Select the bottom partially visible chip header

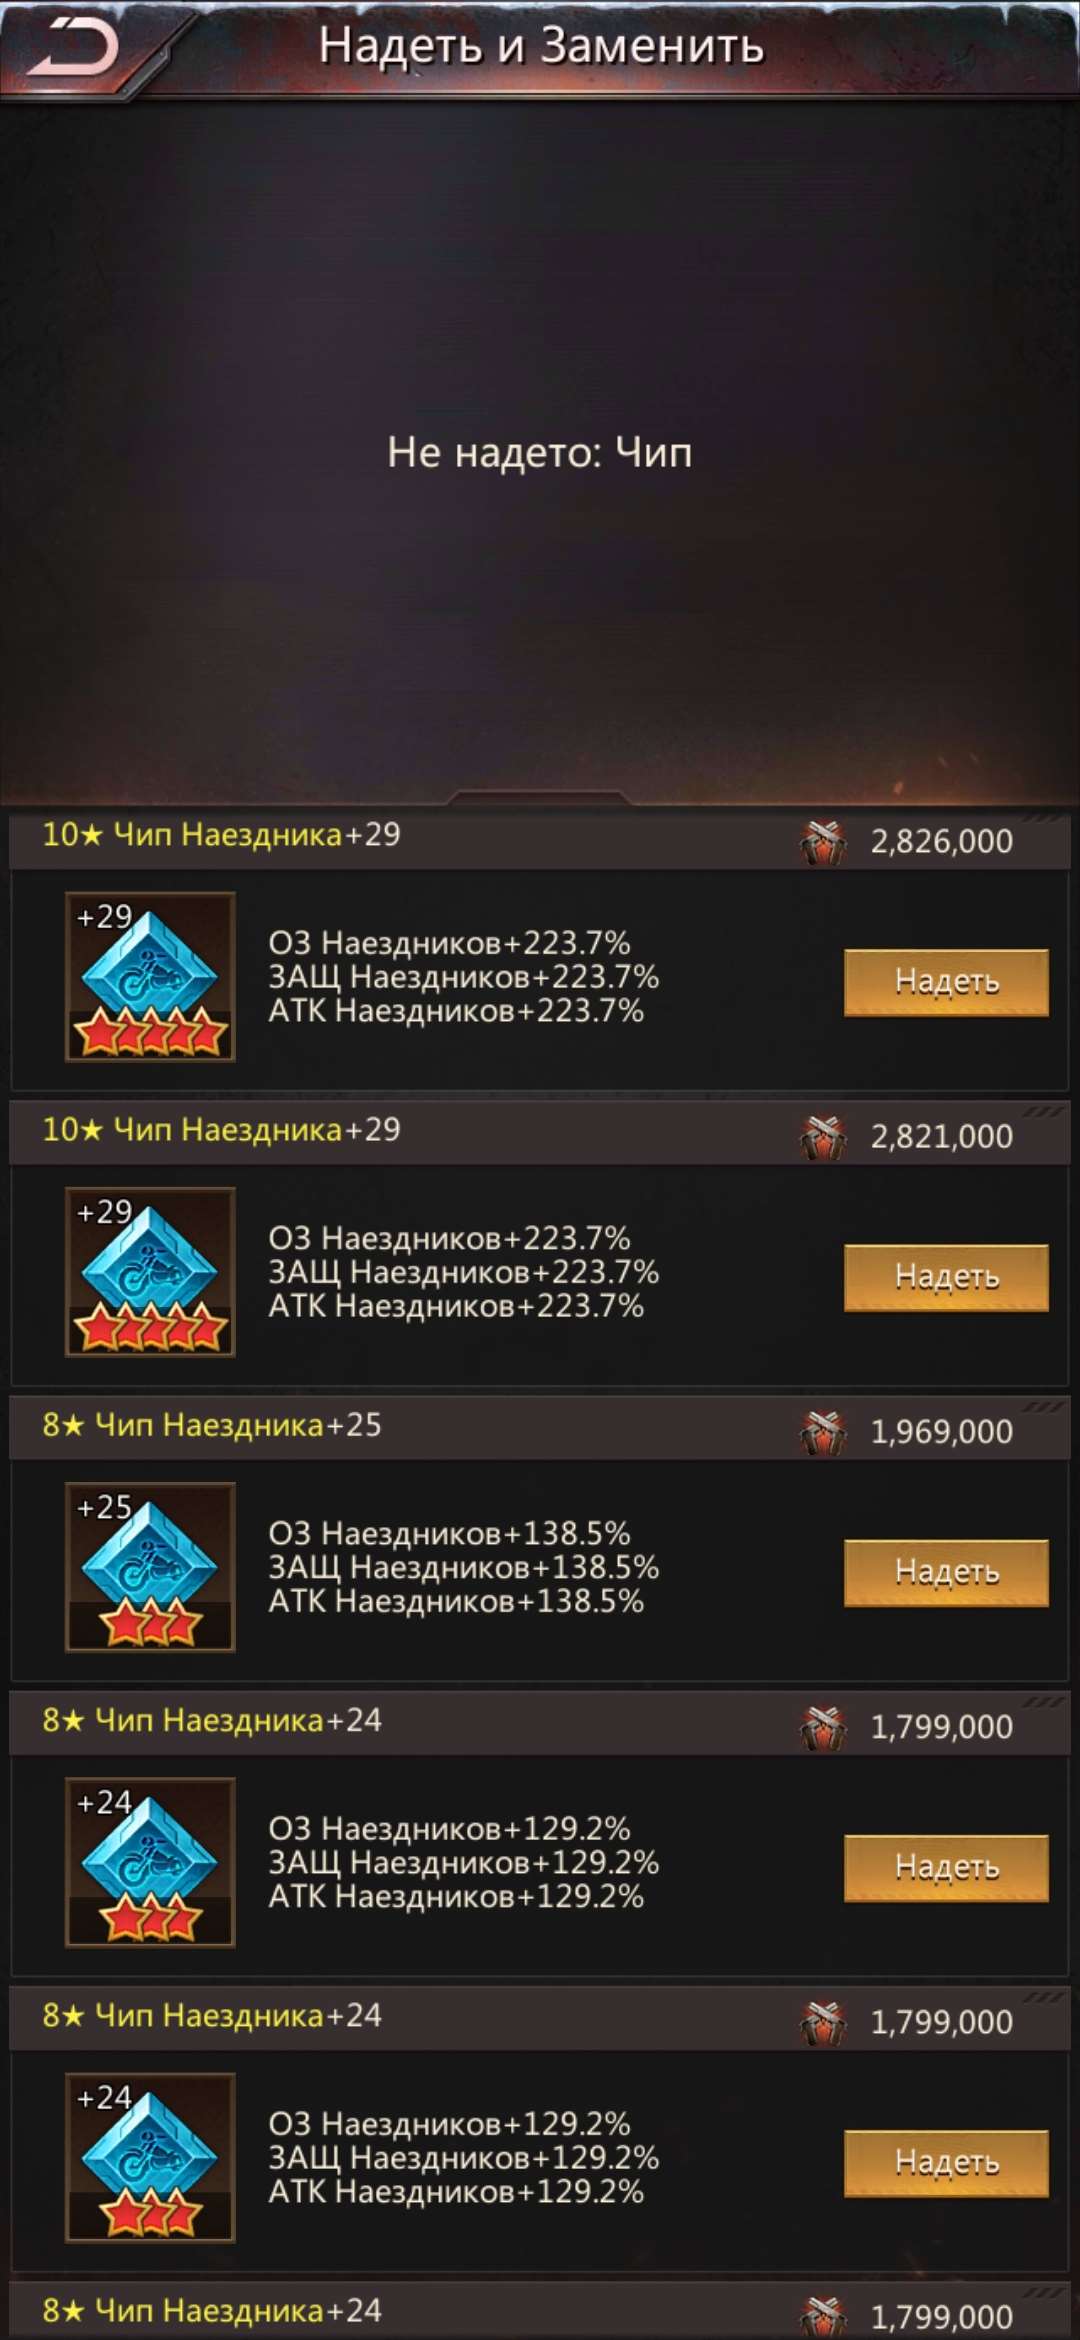(x=540, y=2312)
